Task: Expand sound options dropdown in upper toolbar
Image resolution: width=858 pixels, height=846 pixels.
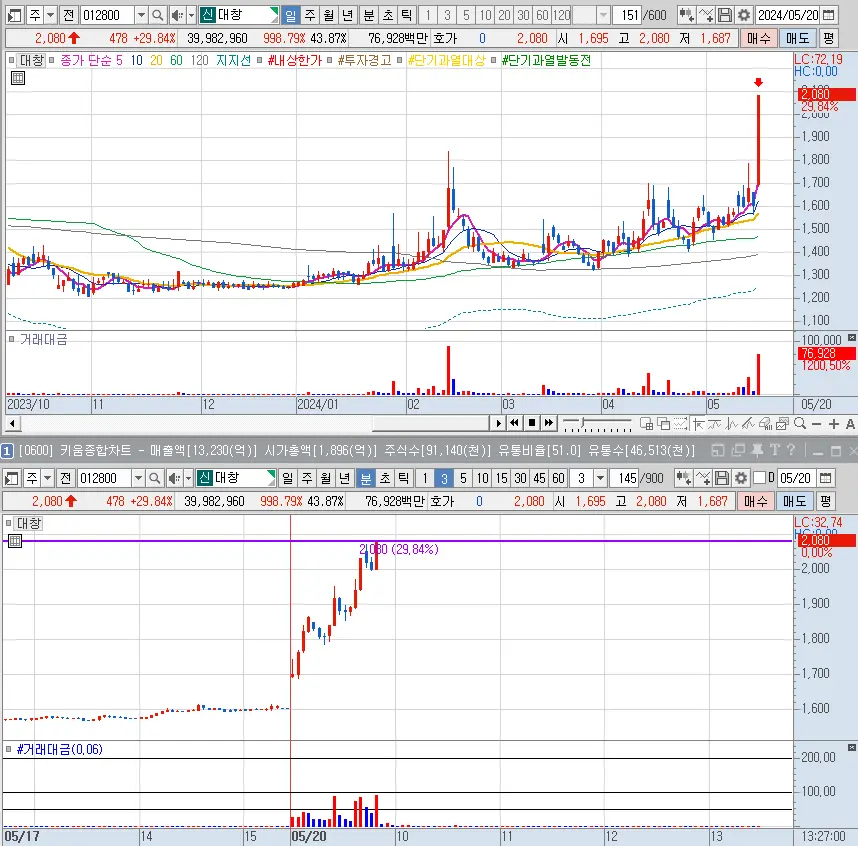Action: tap(191, 15)
